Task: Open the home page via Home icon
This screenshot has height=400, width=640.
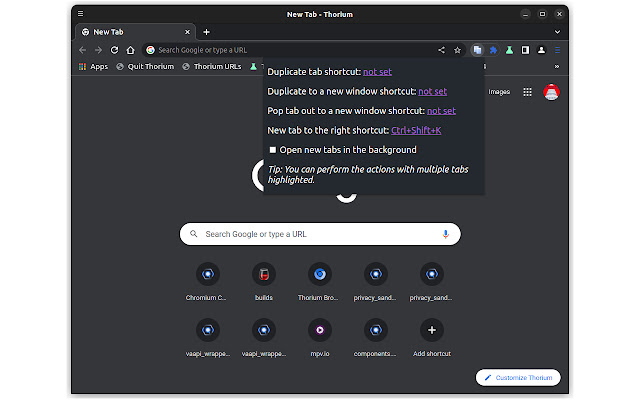Action: coord(130,50)
